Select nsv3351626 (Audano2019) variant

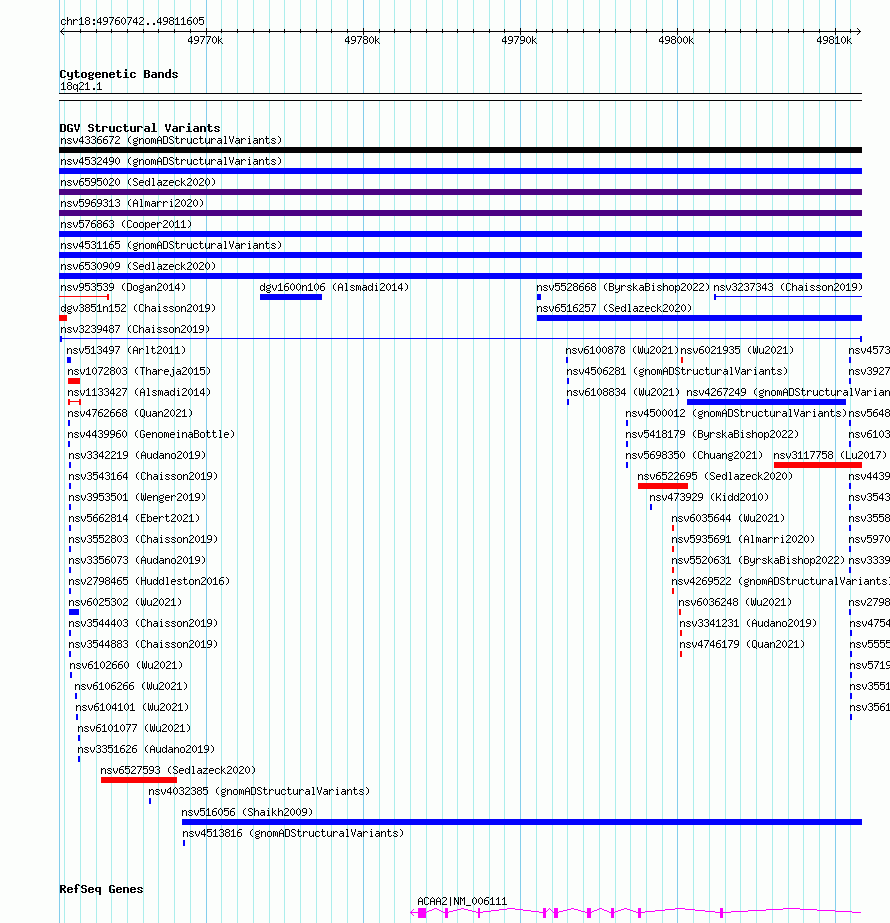point(146,750)
